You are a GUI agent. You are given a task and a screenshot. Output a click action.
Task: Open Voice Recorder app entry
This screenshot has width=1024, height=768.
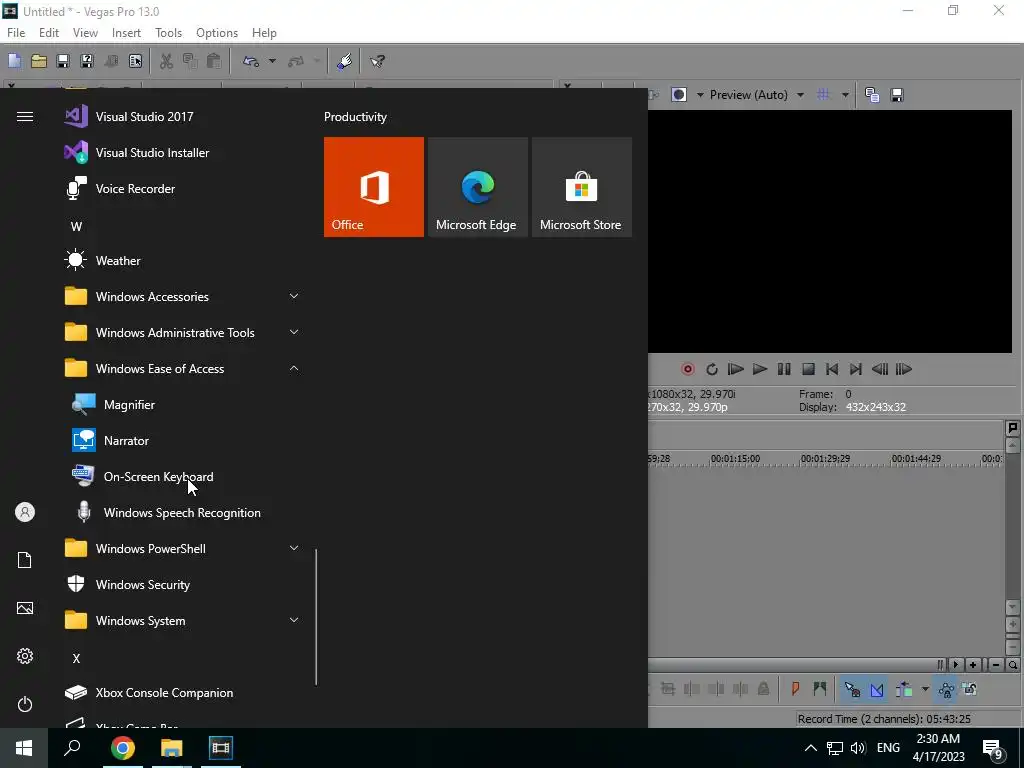click(x=183, y=189)
